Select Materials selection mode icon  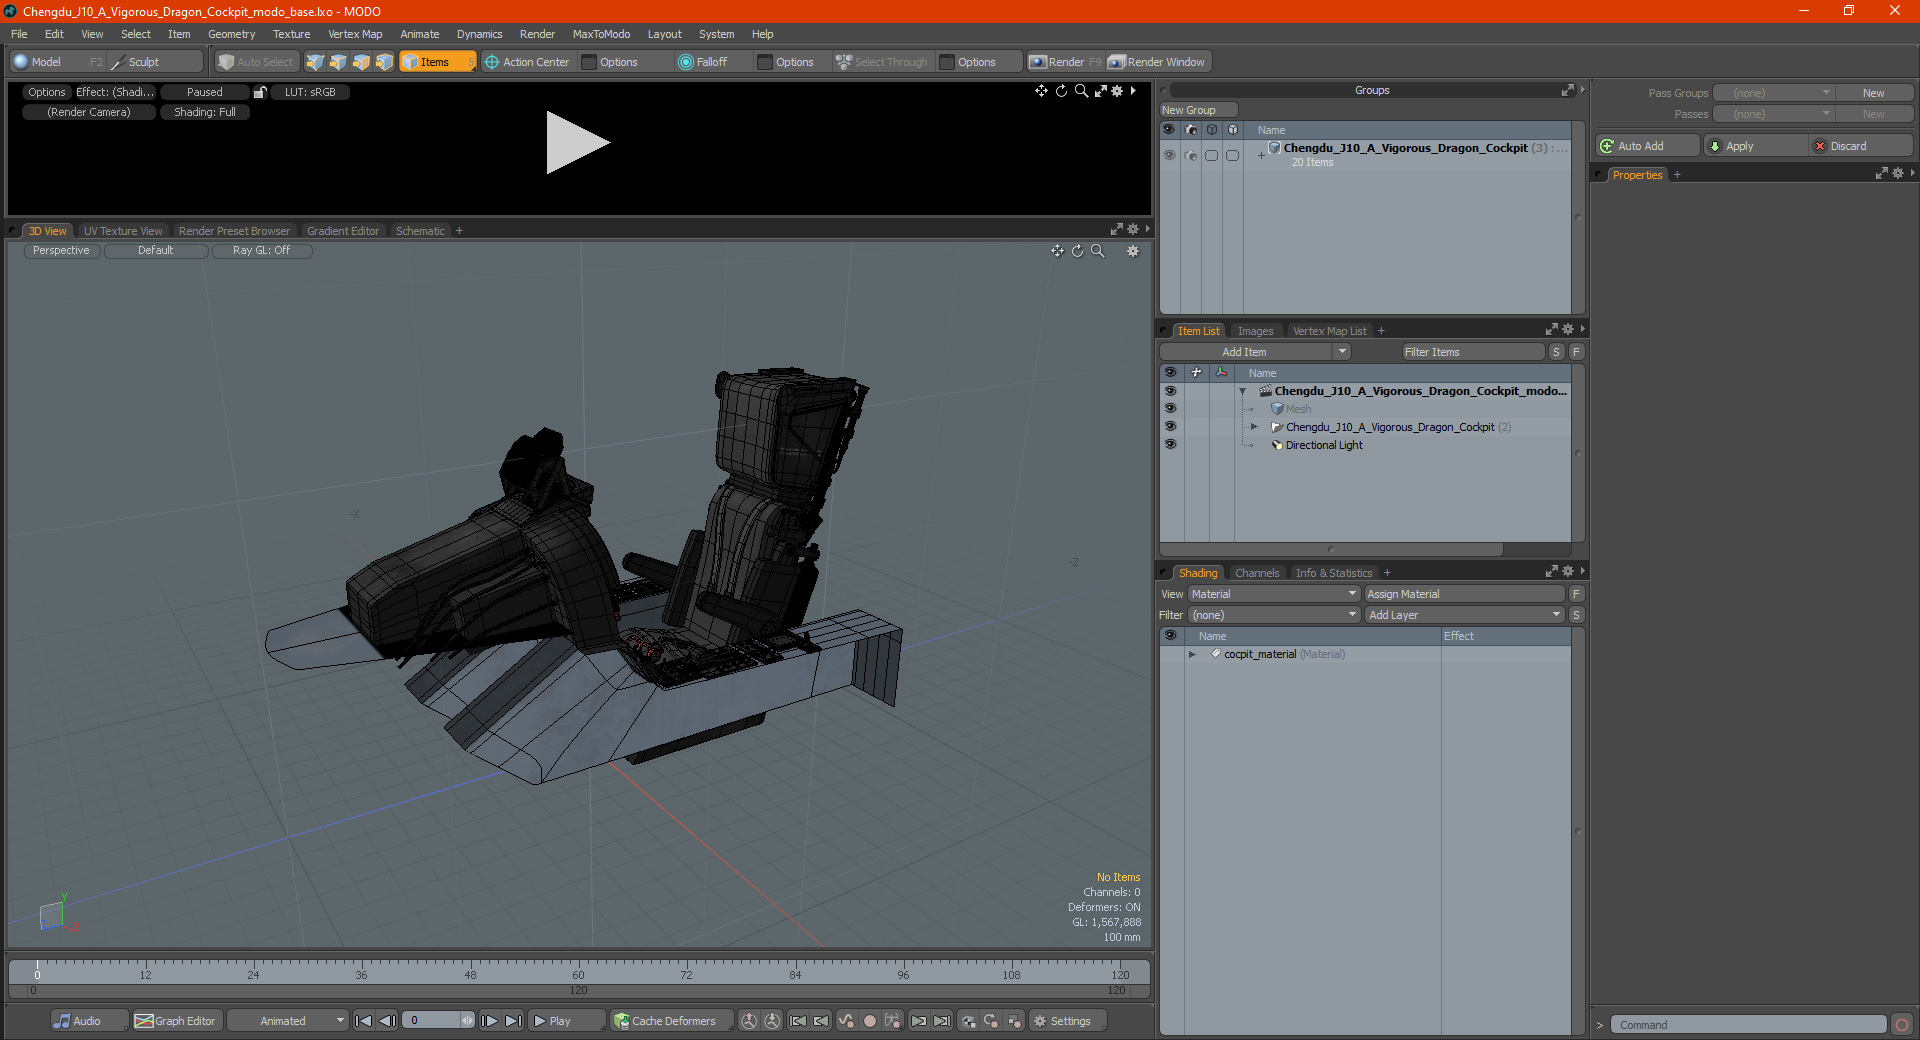[x=384, y=62]
